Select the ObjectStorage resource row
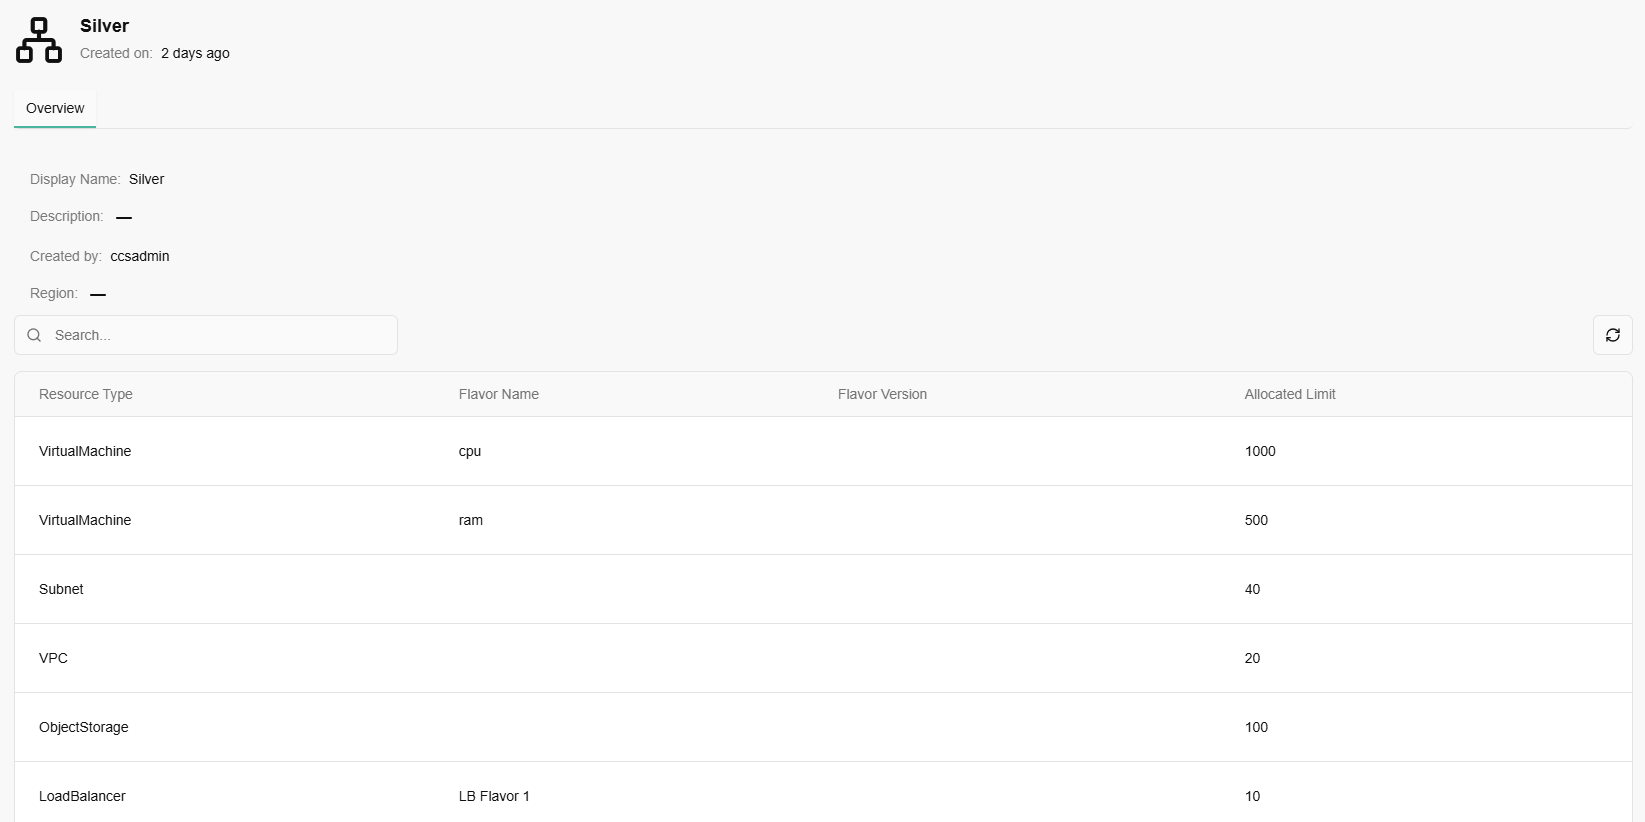 [x=84, y=727]
